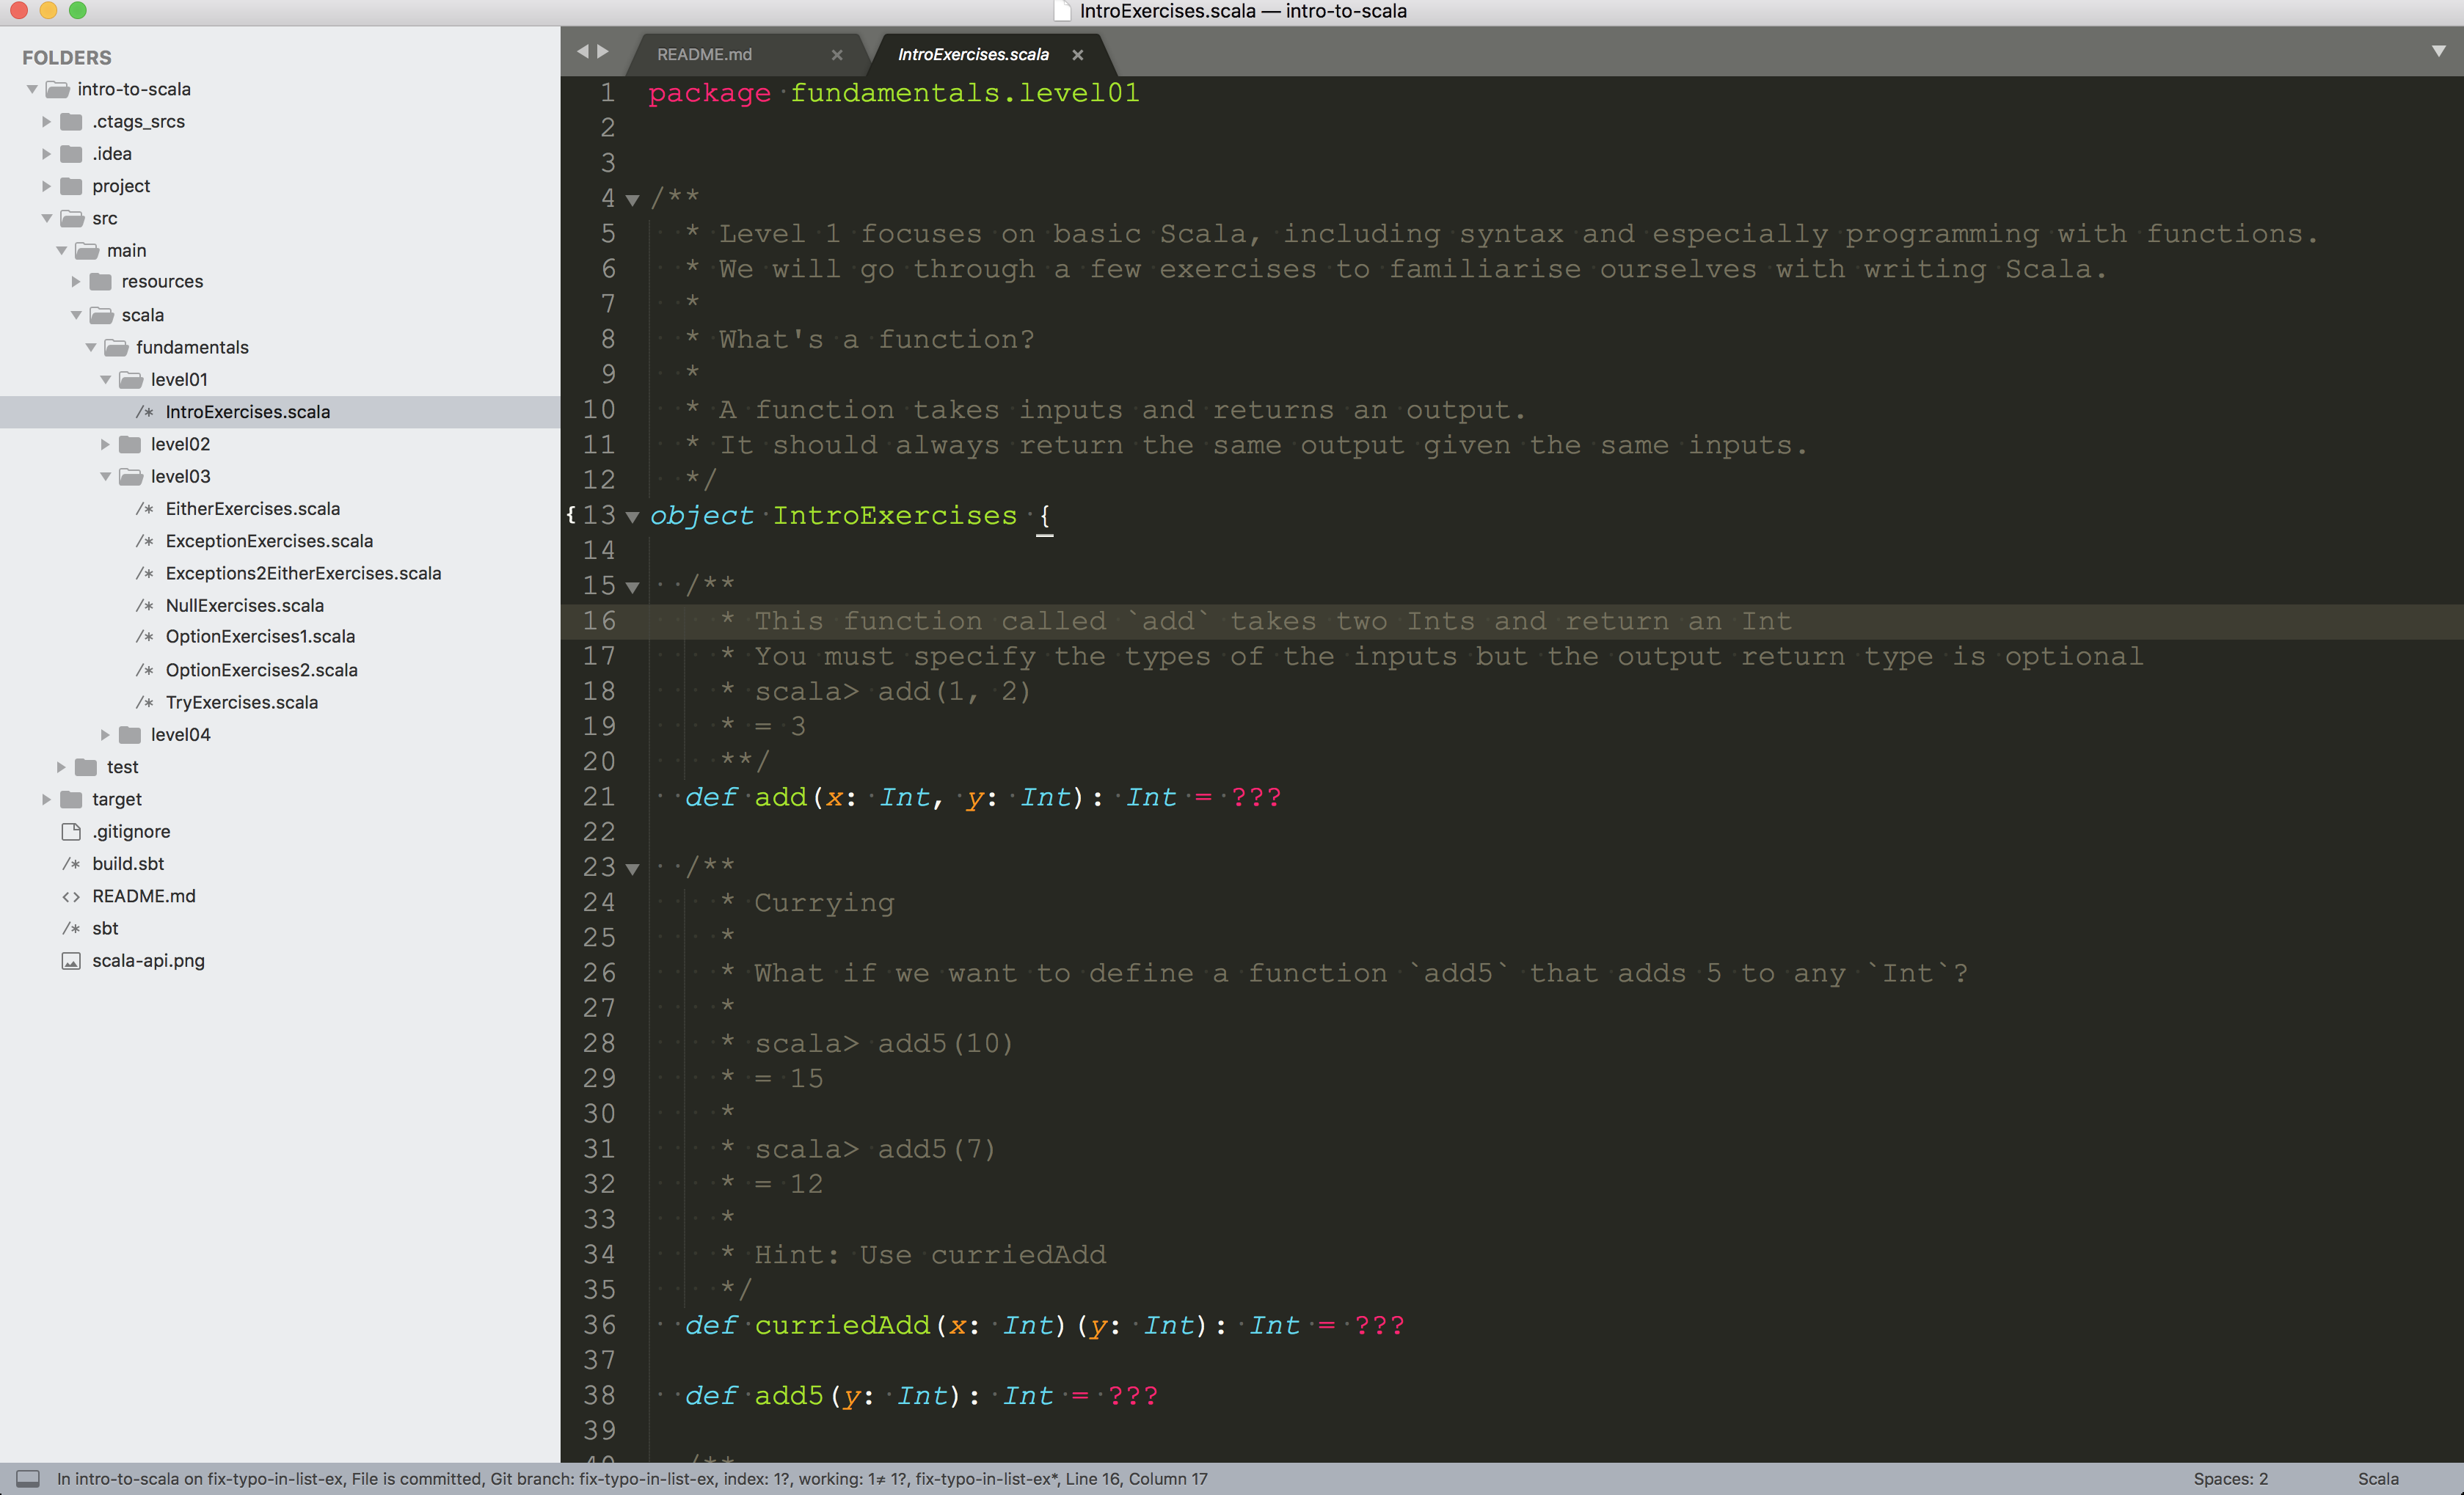Collapse the Currying comment fold at line 23
The height and width of the screenshot is (1495, 2464).
(632, 869)
